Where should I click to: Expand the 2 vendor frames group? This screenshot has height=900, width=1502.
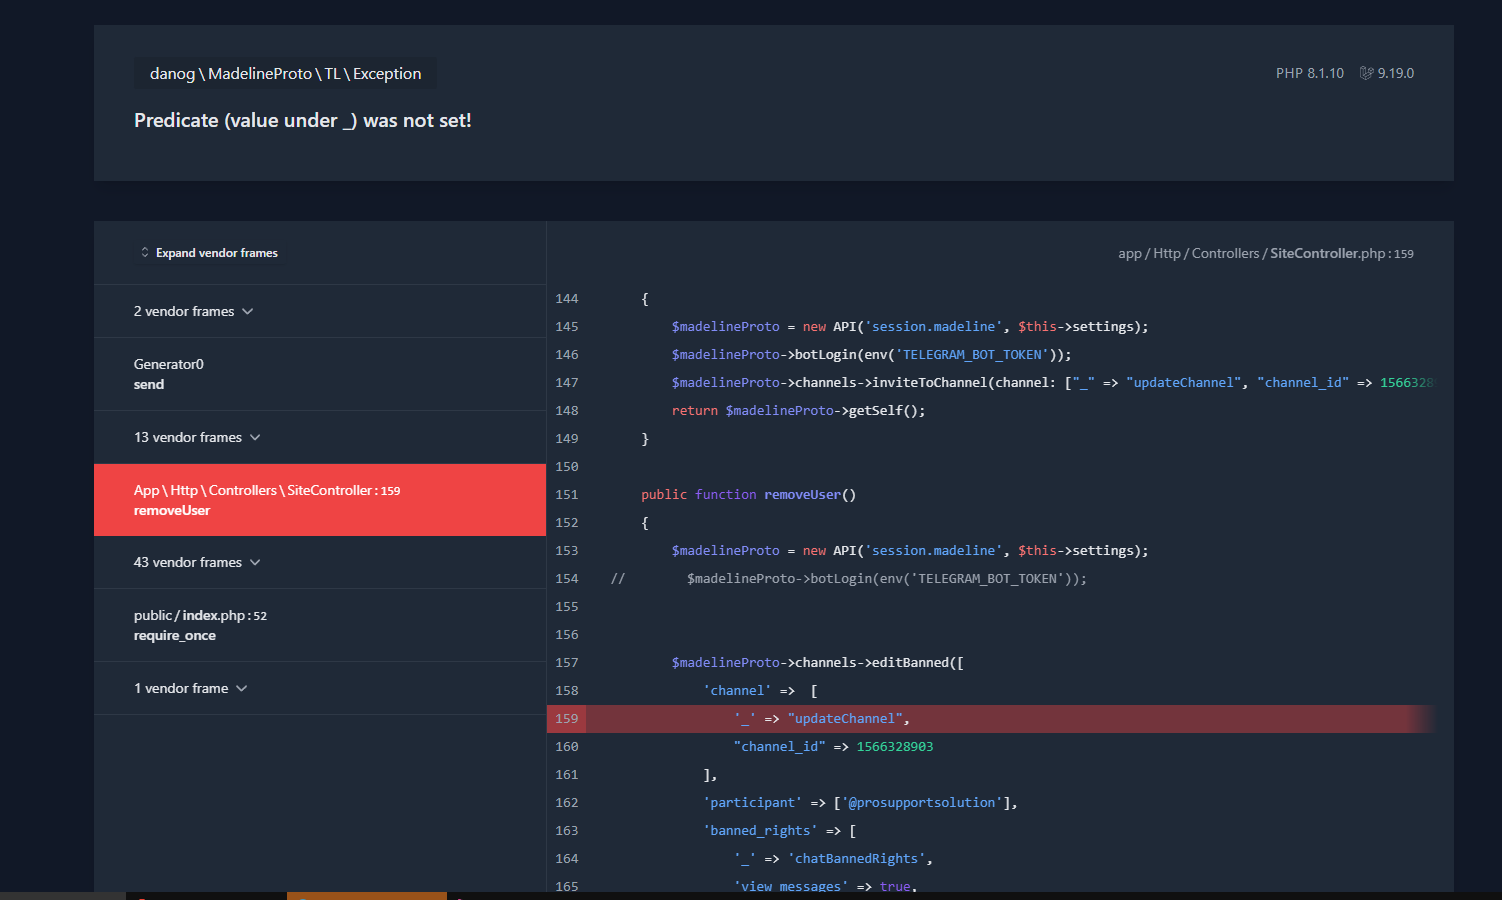point(193,311)
